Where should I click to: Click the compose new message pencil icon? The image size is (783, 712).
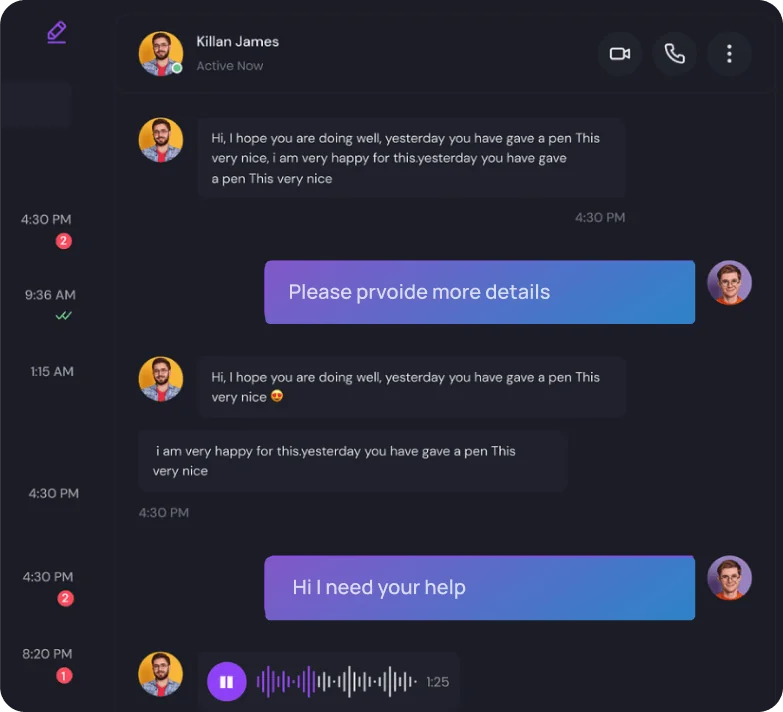click(x=57, y=32)
